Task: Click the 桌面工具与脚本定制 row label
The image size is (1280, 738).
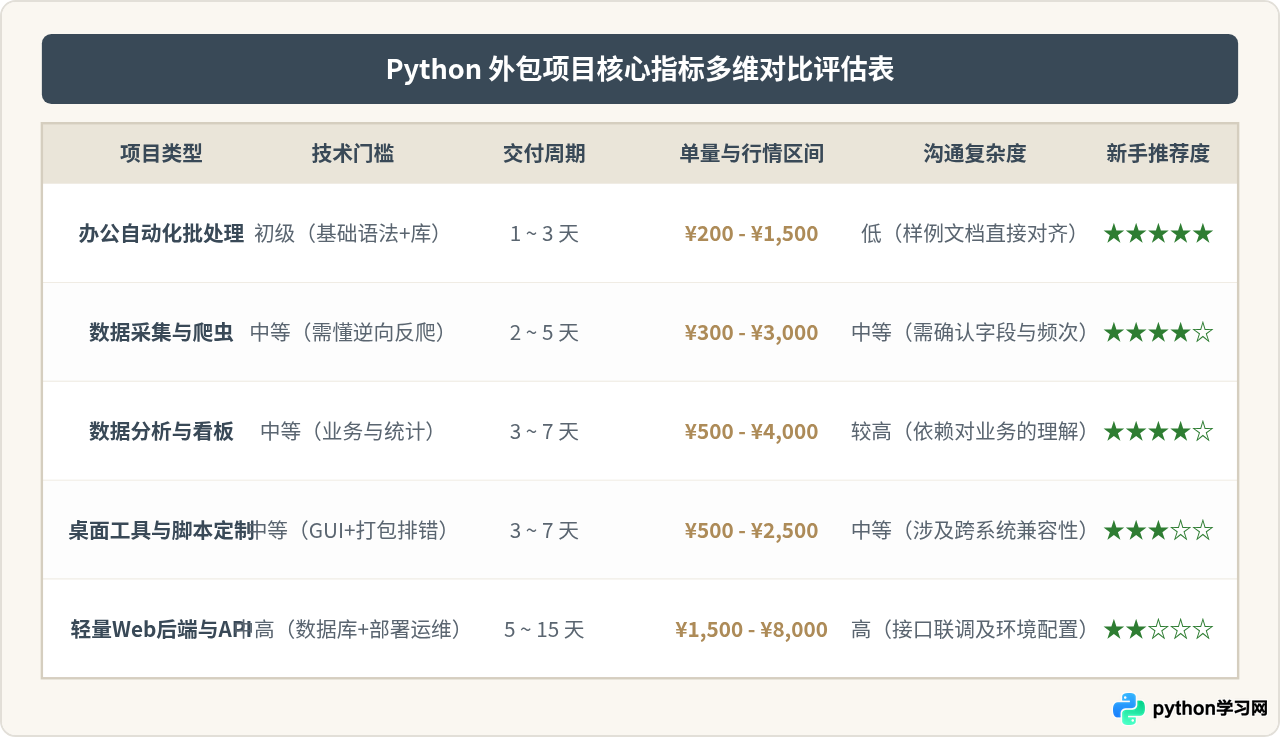Action: (161, 531)
